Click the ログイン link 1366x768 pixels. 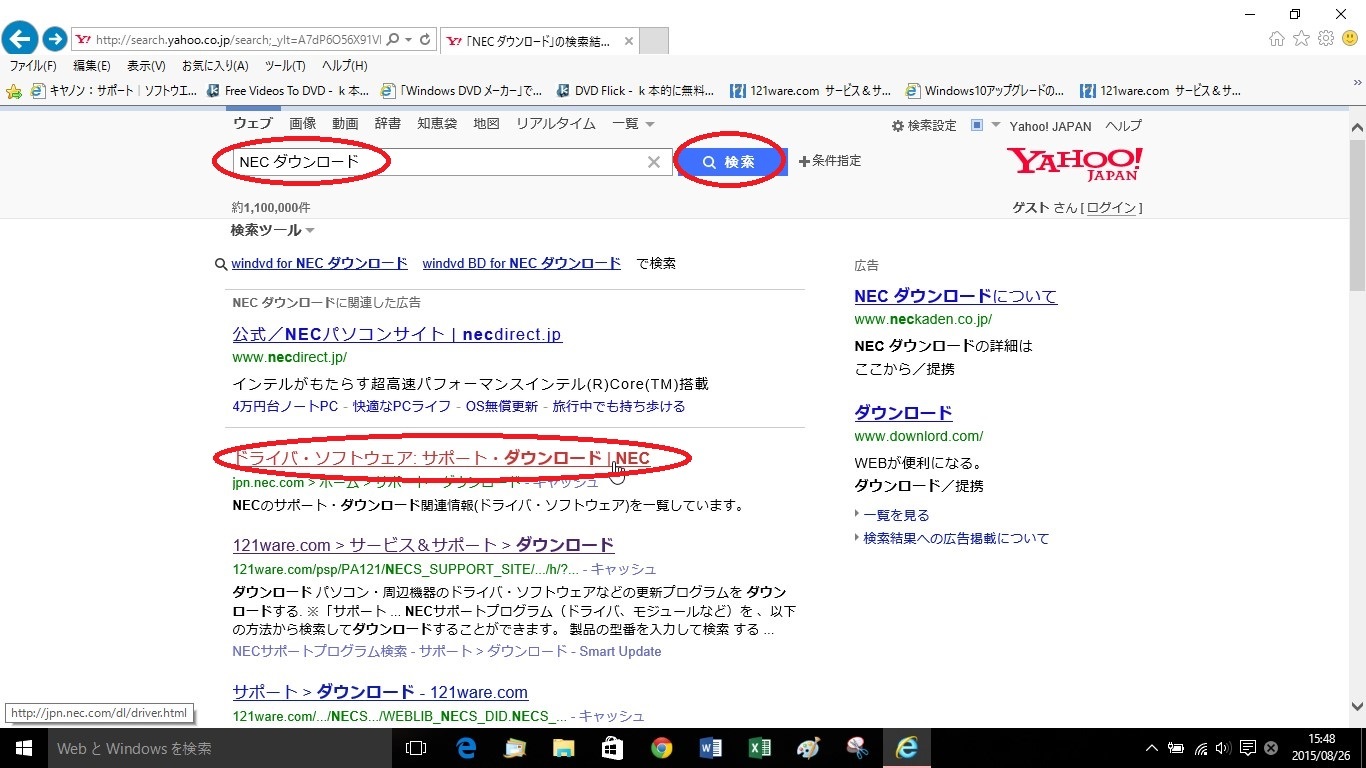tap(1111, 208)
